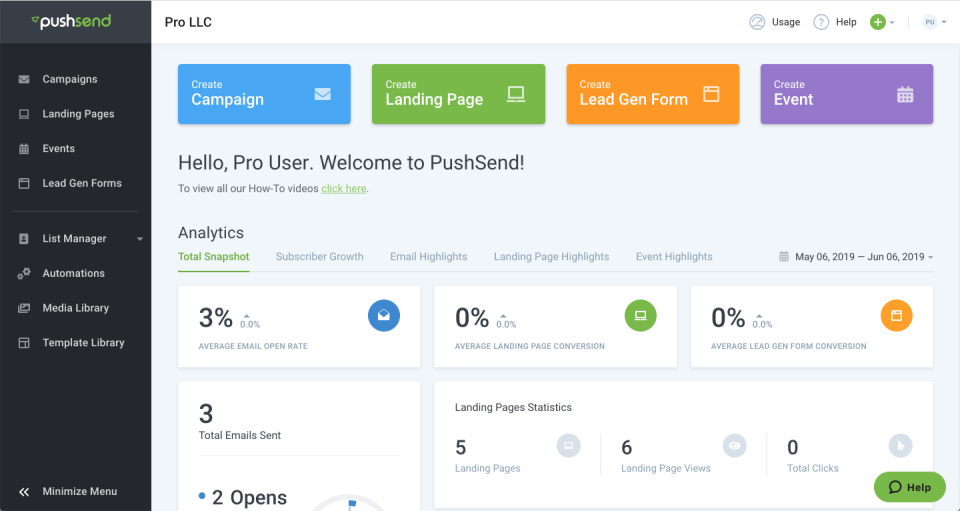The image size is (960, 511).
Task: Click the '2 Opens' value
Action: point(249,498)
